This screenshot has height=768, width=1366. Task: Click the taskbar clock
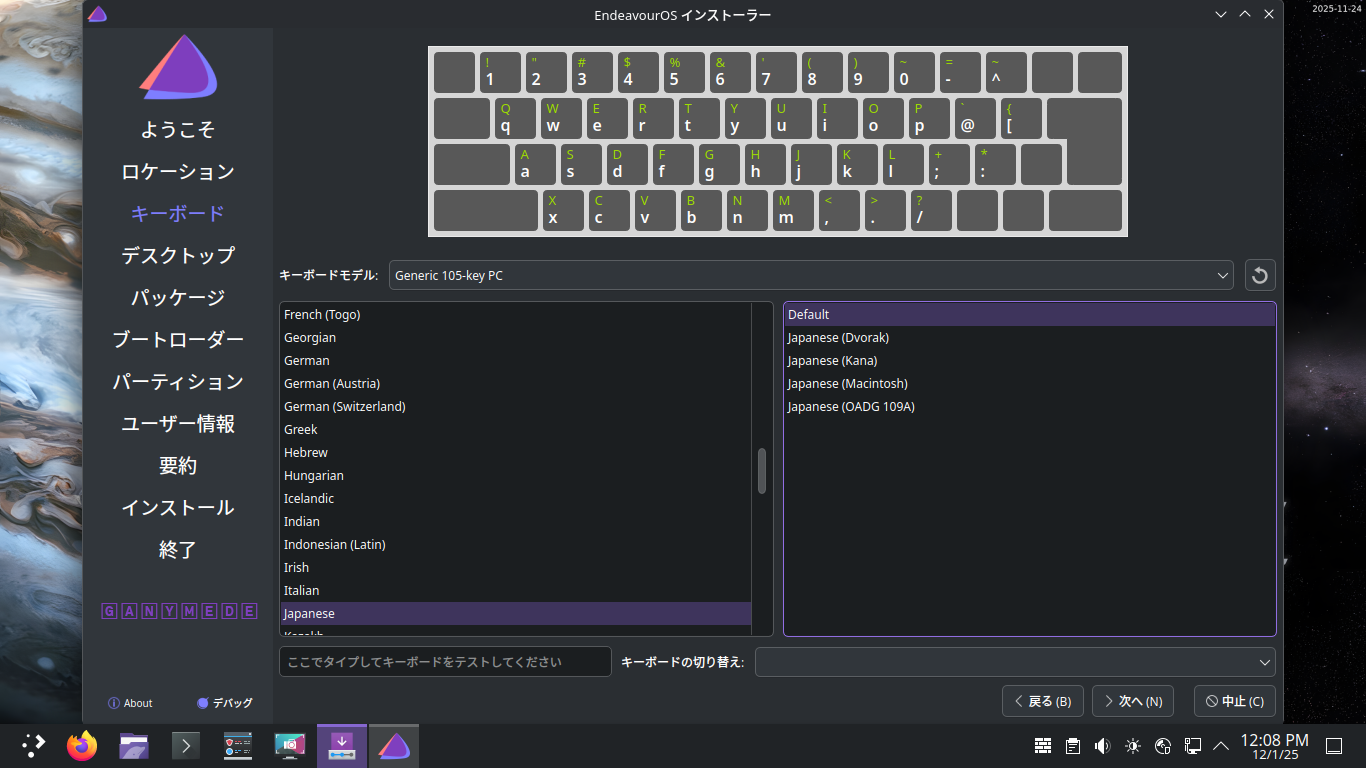(x=1274, y=745)
